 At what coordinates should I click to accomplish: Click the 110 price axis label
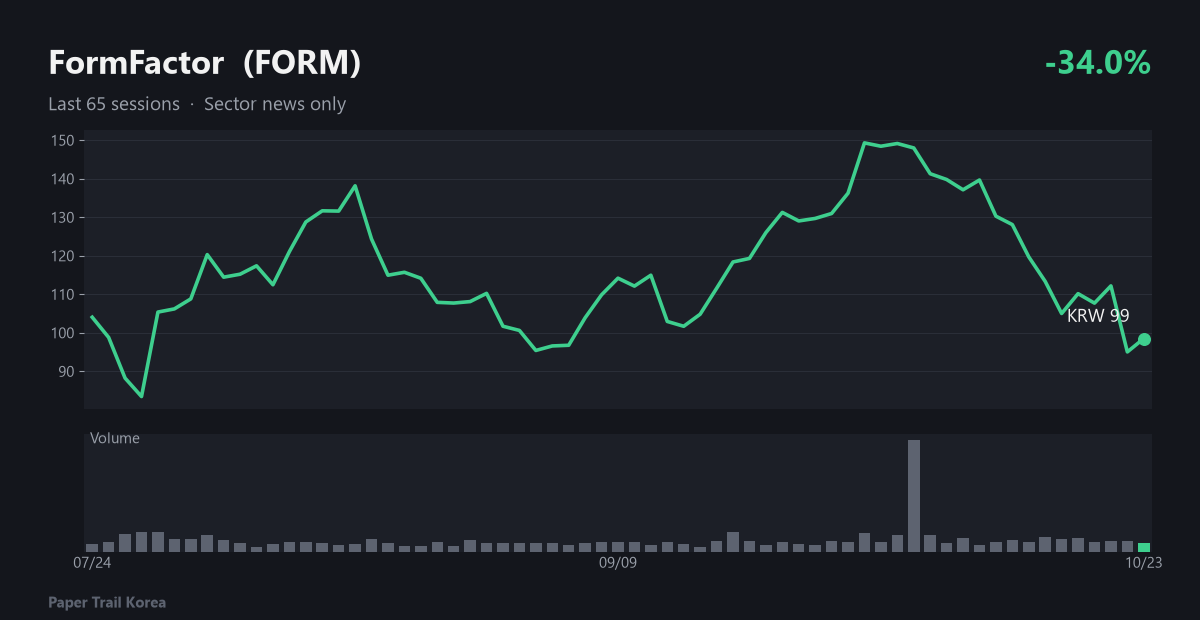coord(62,294)
